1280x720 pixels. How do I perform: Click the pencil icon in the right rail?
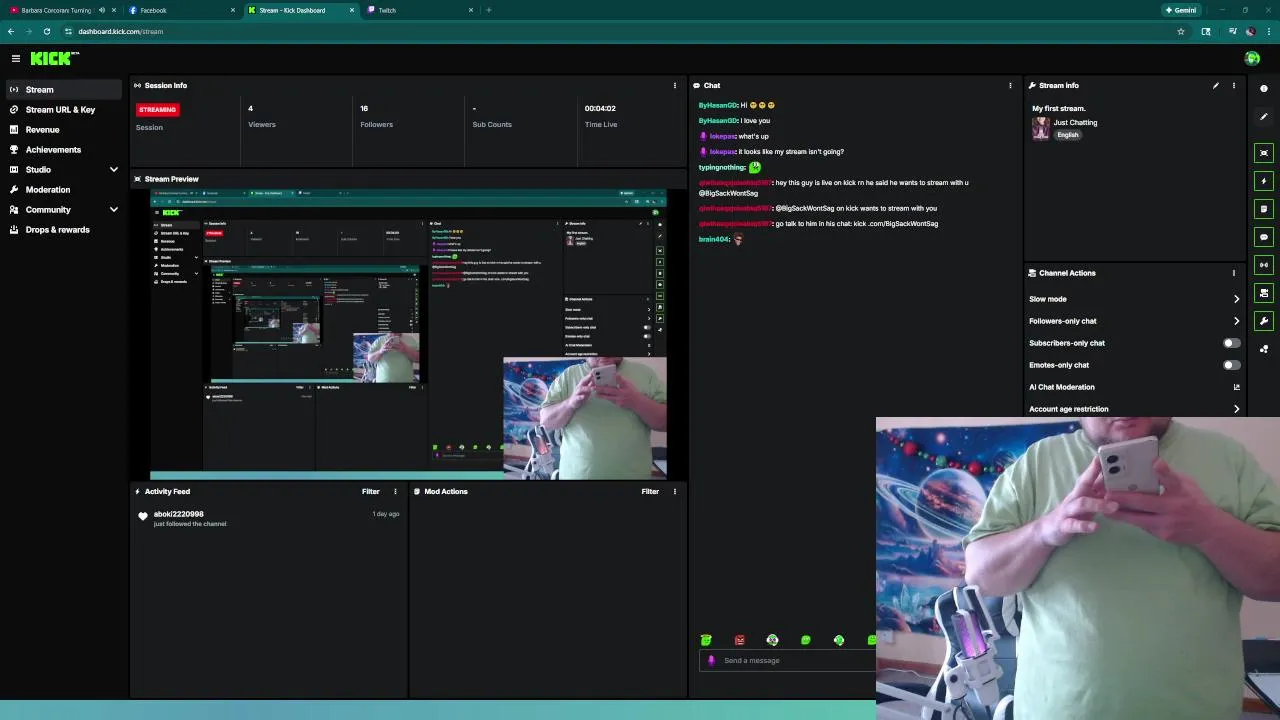pyautogui.click(x=1264, y=117)
